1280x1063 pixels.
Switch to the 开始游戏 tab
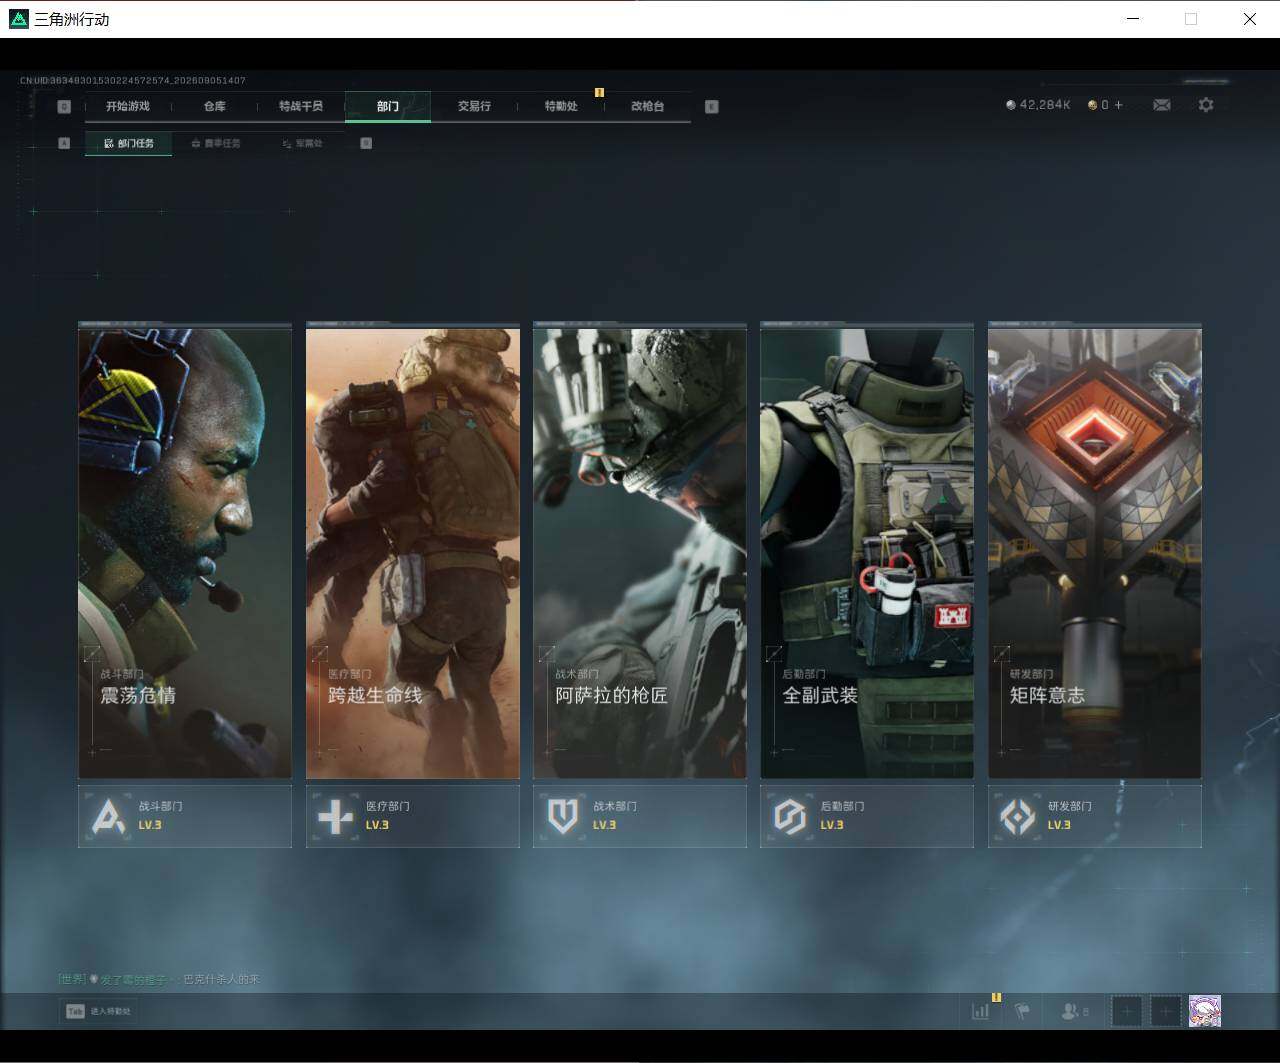128,106
